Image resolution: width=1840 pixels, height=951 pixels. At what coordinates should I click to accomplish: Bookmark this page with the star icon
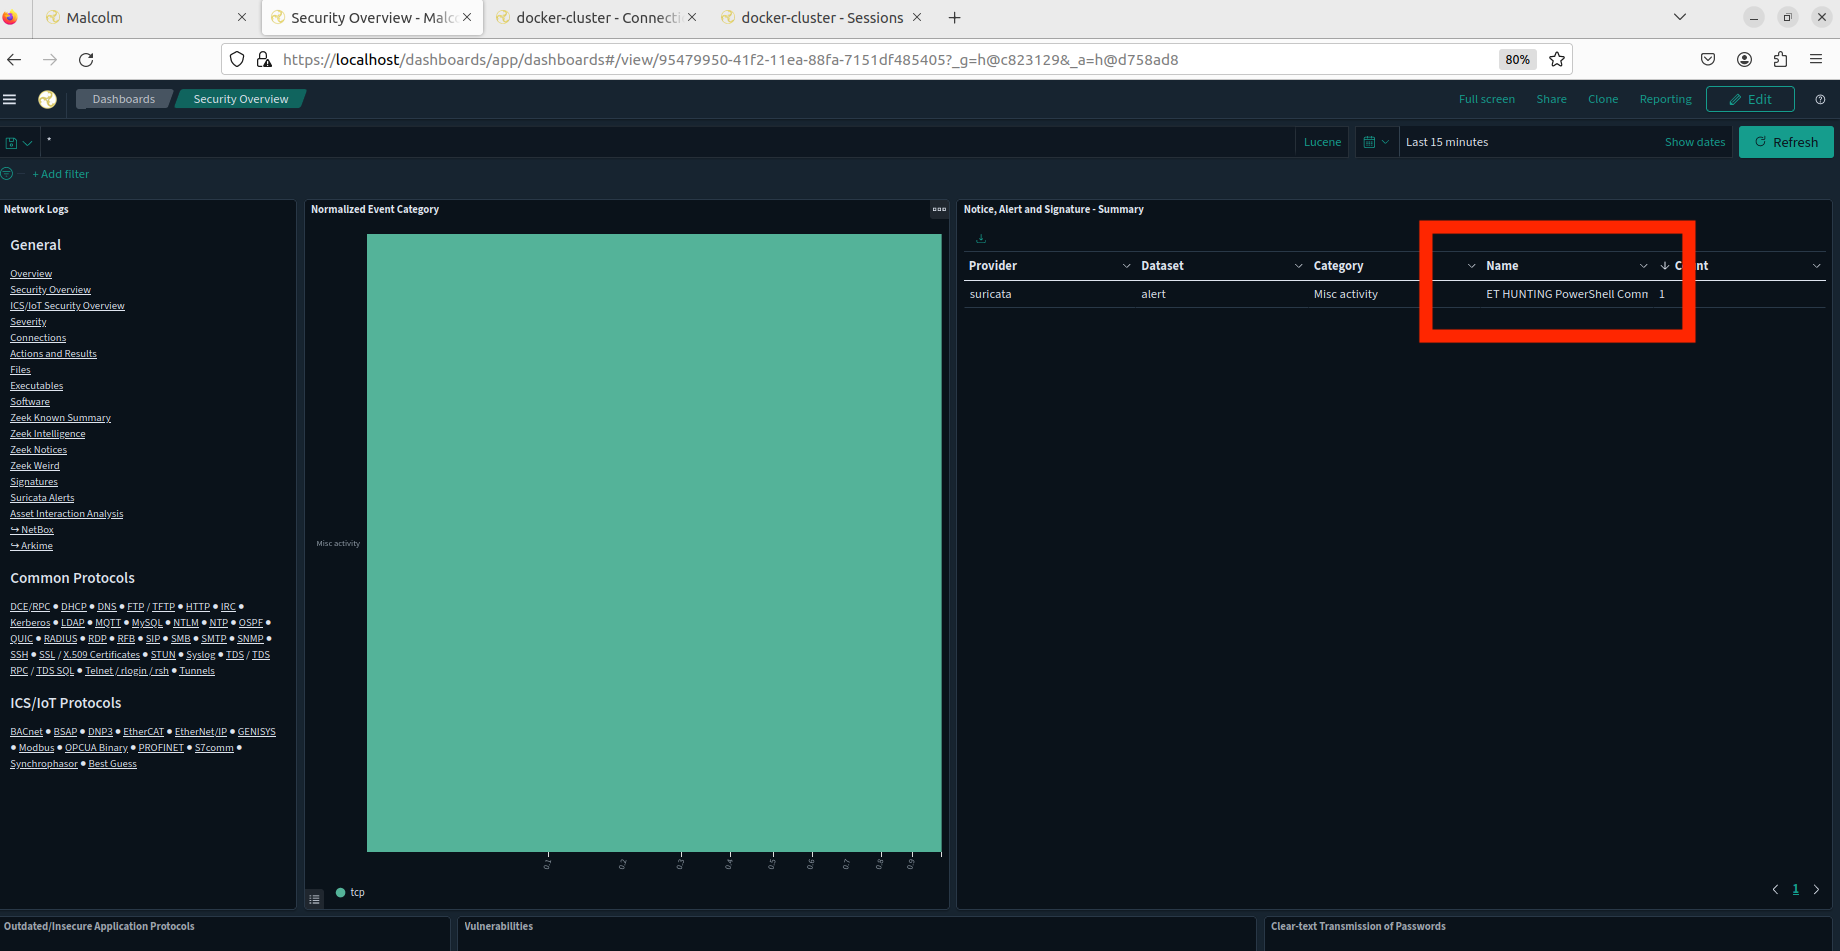coord(1557,60)
